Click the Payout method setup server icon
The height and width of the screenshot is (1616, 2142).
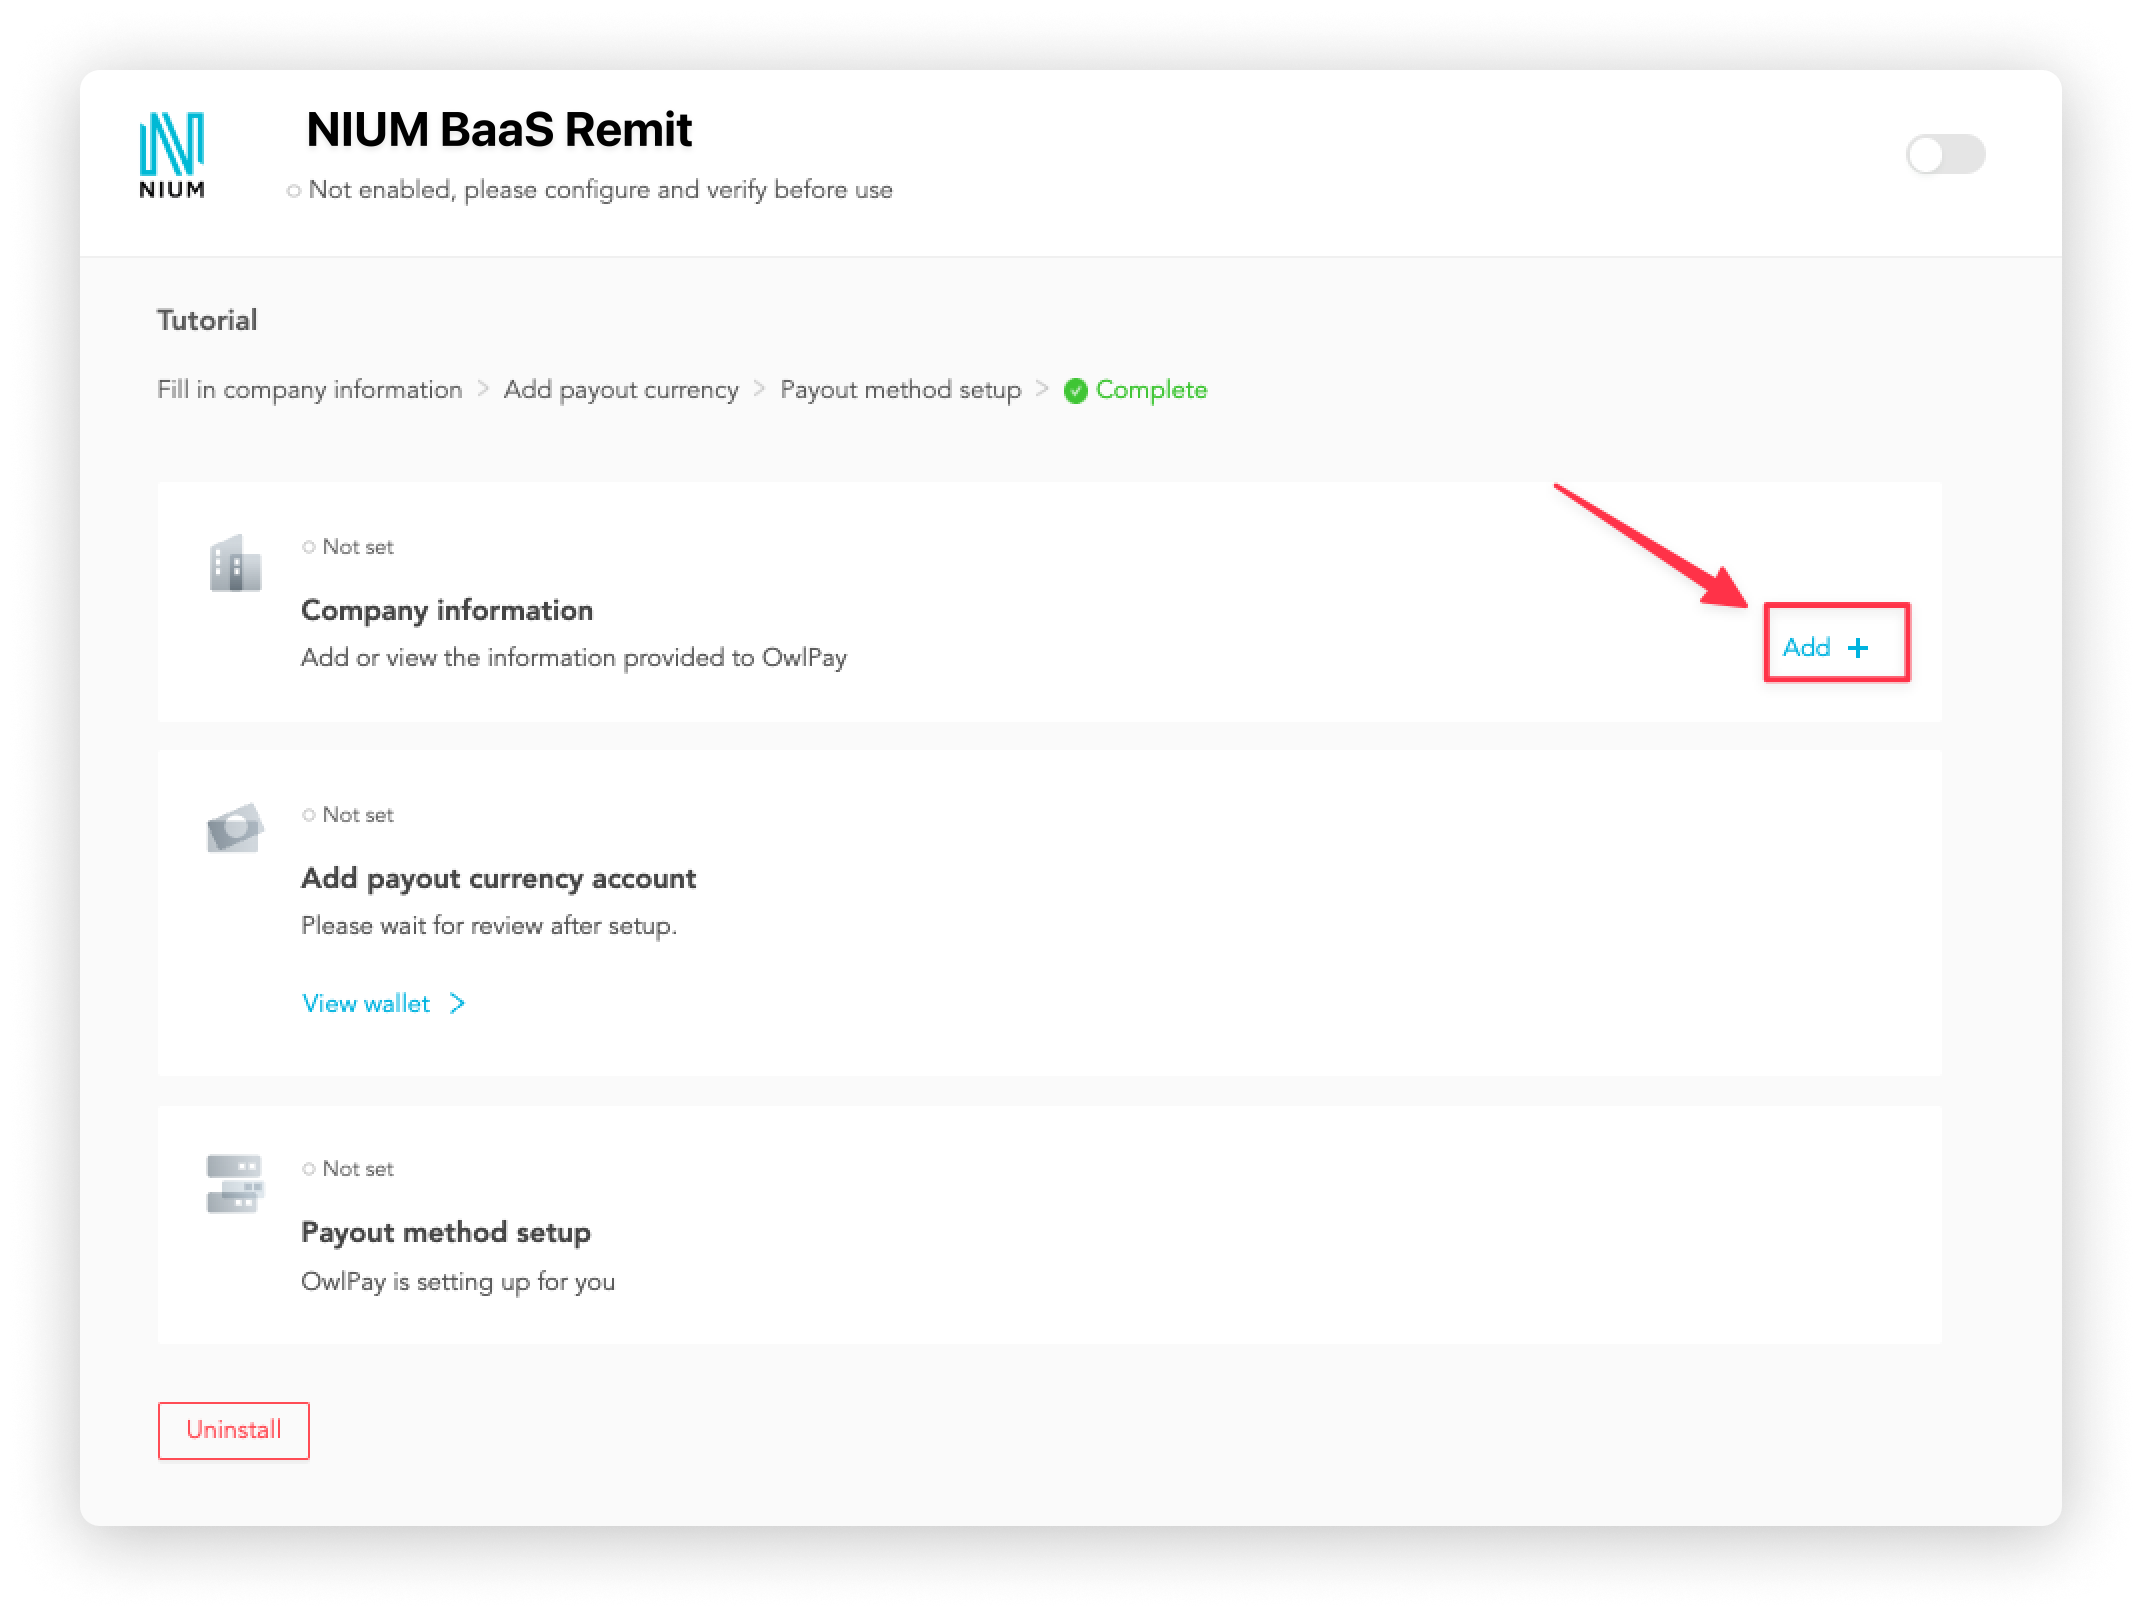235,1184
